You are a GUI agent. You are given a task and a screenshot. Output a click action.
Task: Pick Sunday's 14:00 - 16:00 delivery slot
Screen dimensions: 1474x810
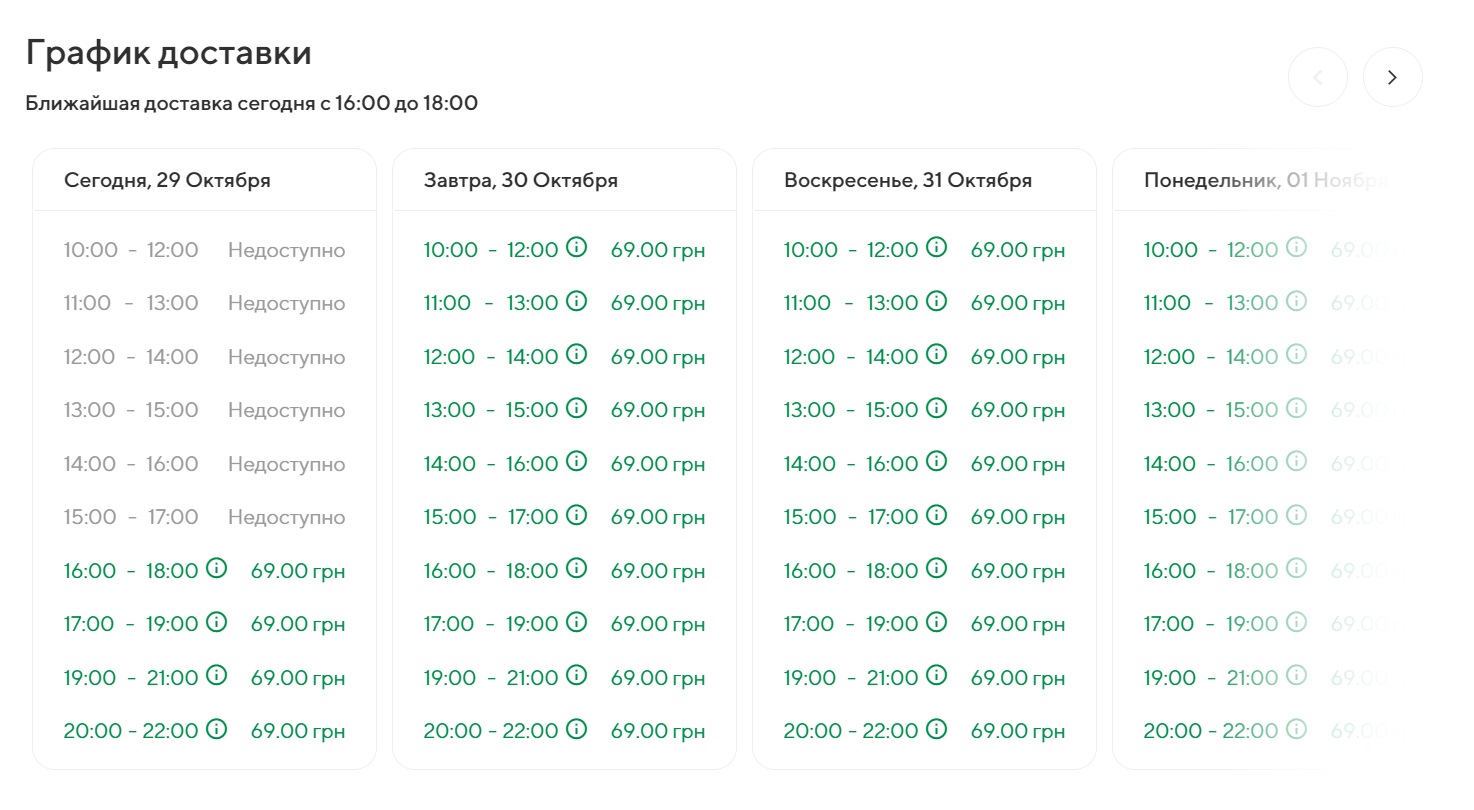point(851,463)
